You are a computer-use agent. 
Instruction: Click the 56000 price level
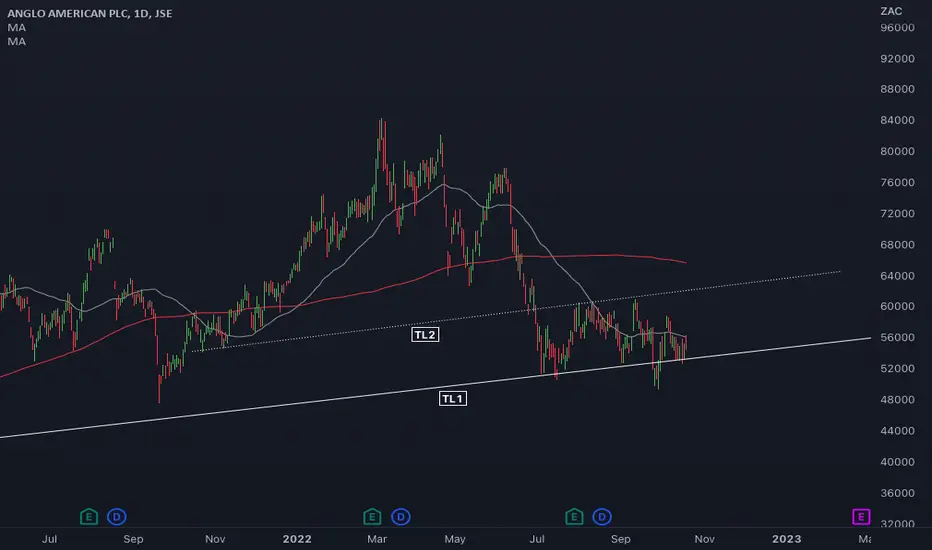(897, 337)
